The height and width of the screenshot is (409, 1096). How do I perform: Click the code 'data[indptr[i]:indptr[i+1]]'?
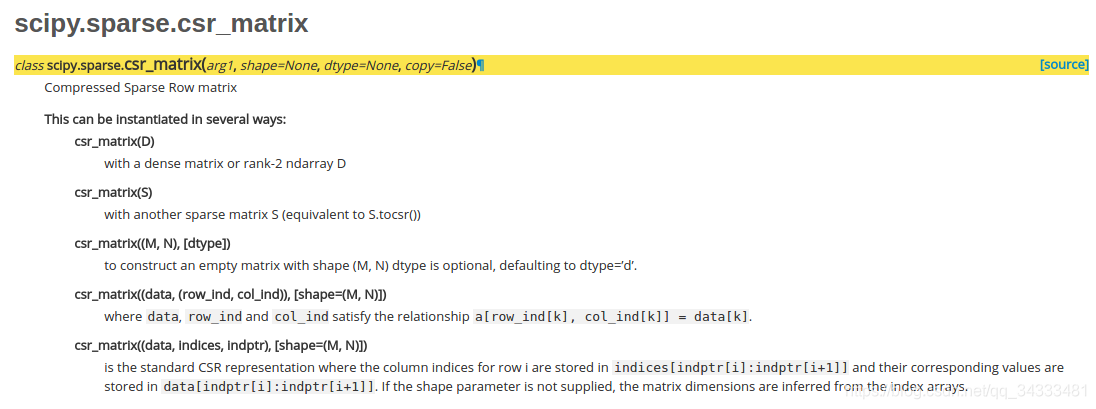268,387
